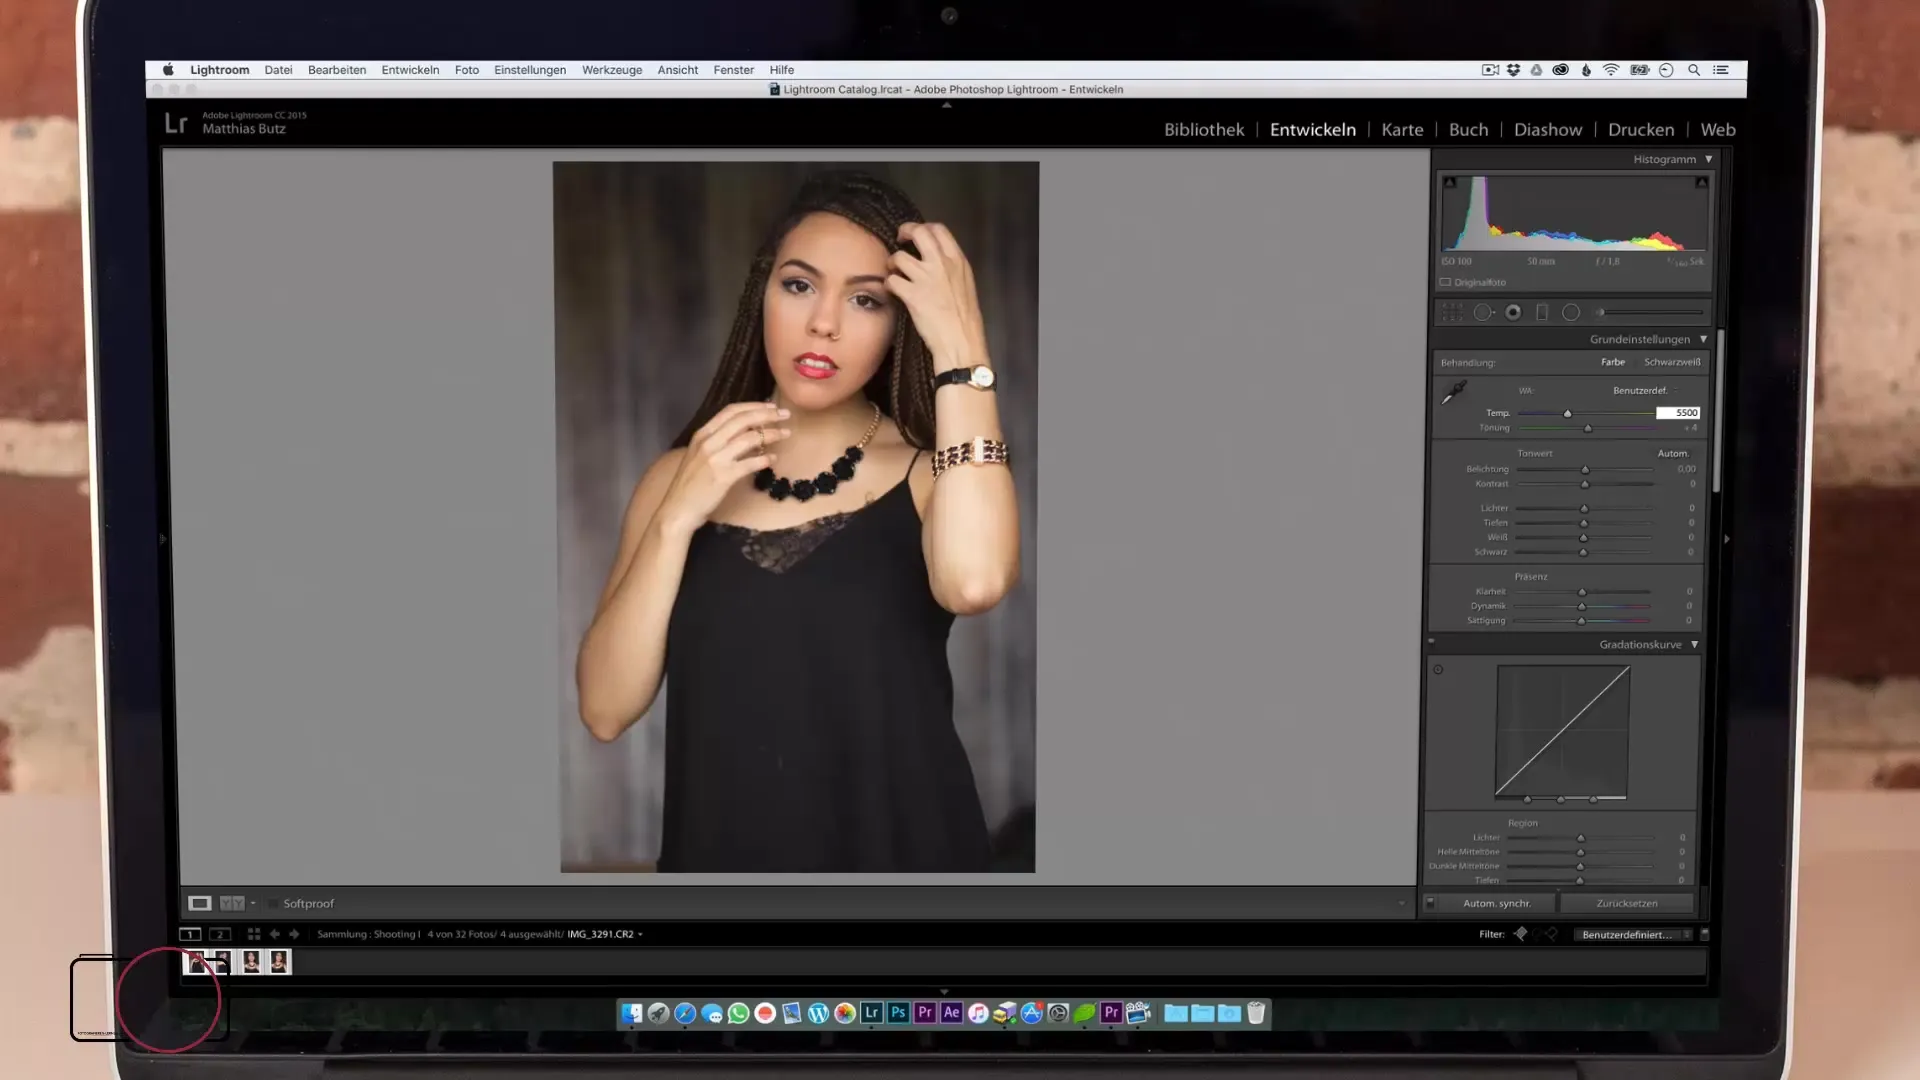Image resolution: width=1920 pixels, height=1080 pixels.
Task: Collapse the Grundeinstellungen panel
Action: point(1704,339)
